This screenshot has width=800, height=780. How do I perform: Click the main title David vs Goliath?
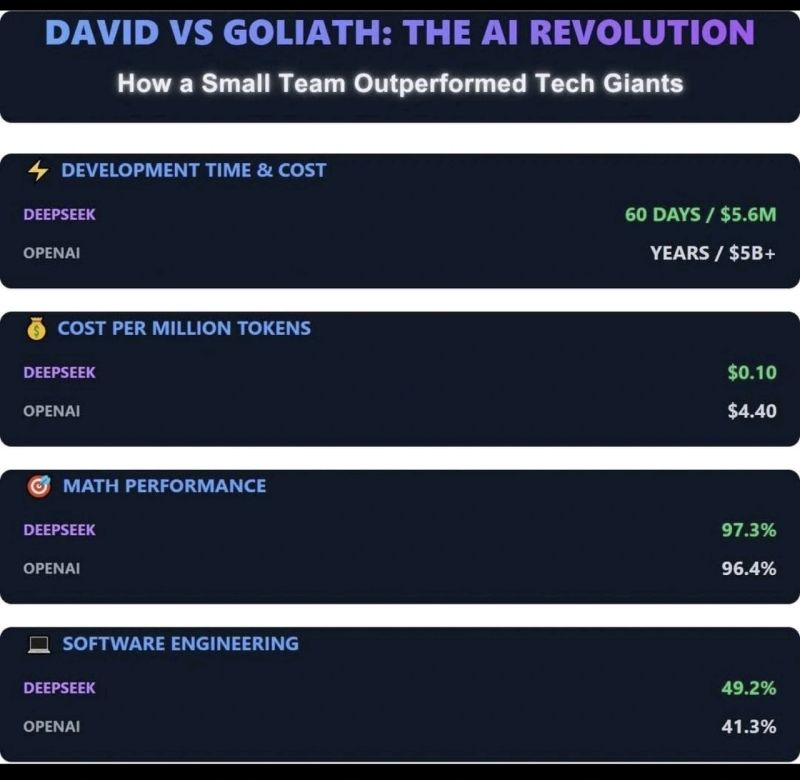(x=400, y=32)
